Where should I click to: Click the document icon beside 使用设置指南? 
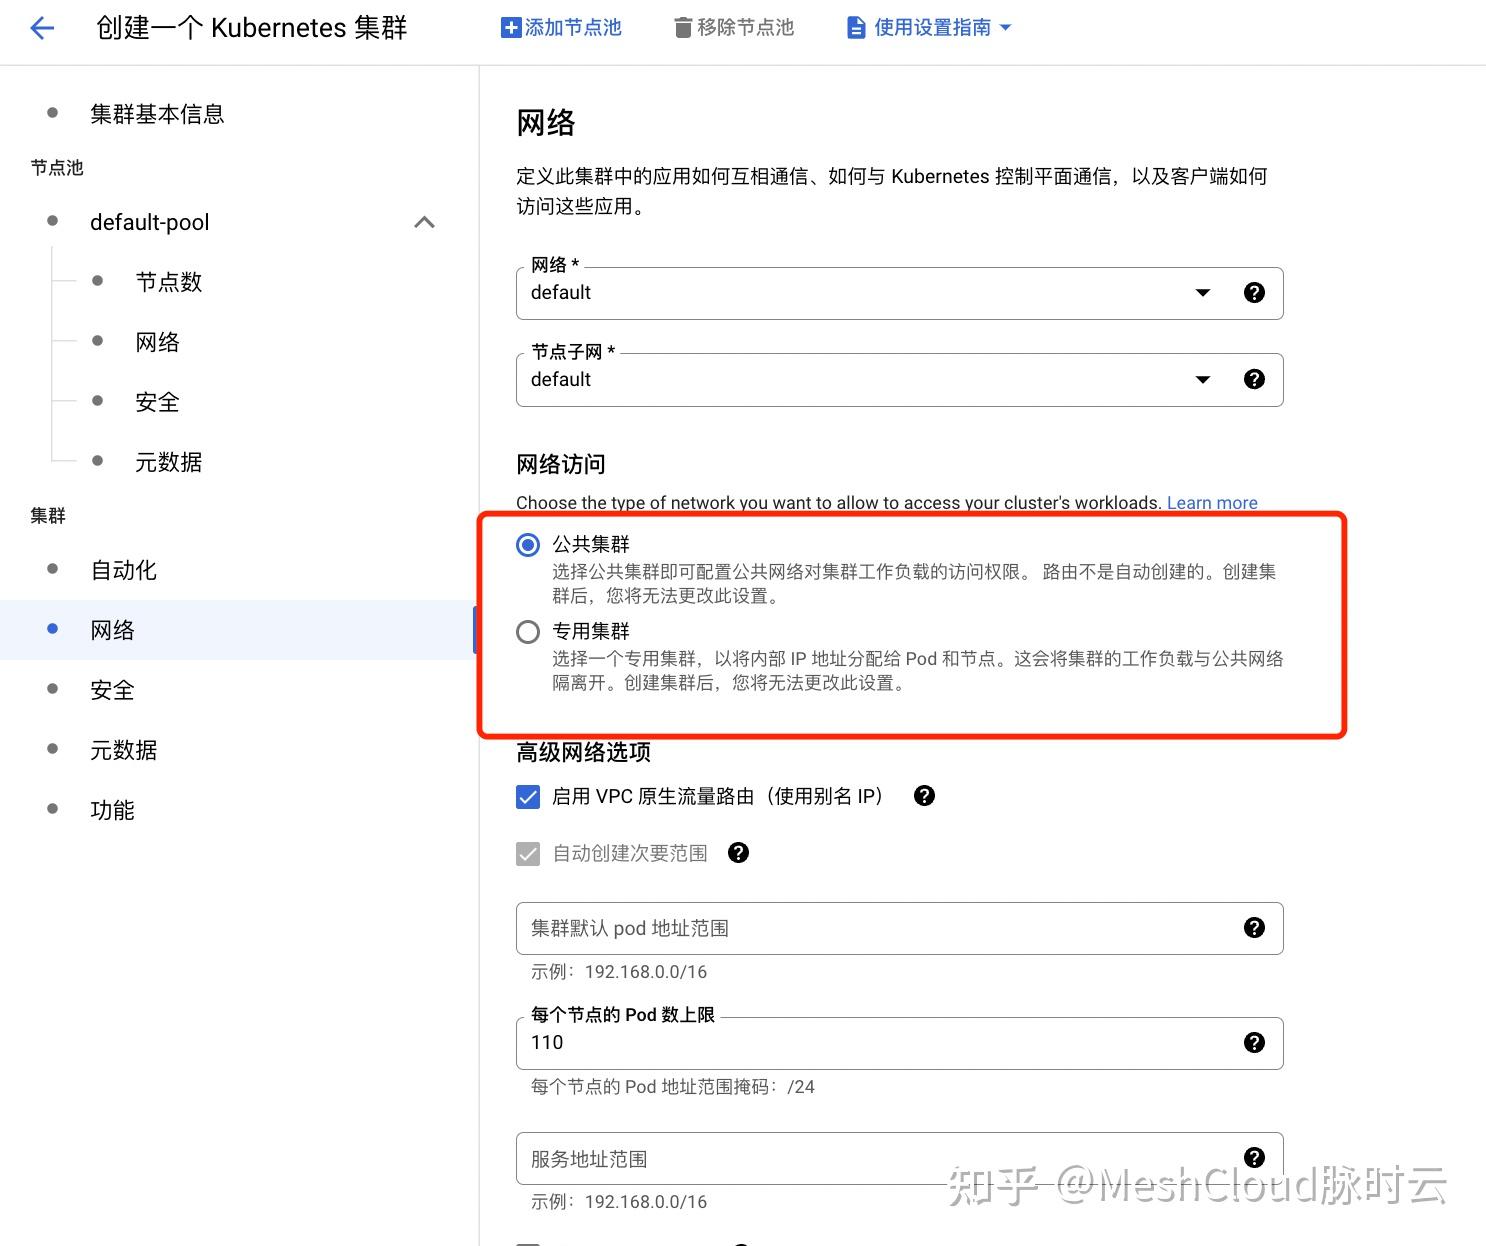[855, 27]
